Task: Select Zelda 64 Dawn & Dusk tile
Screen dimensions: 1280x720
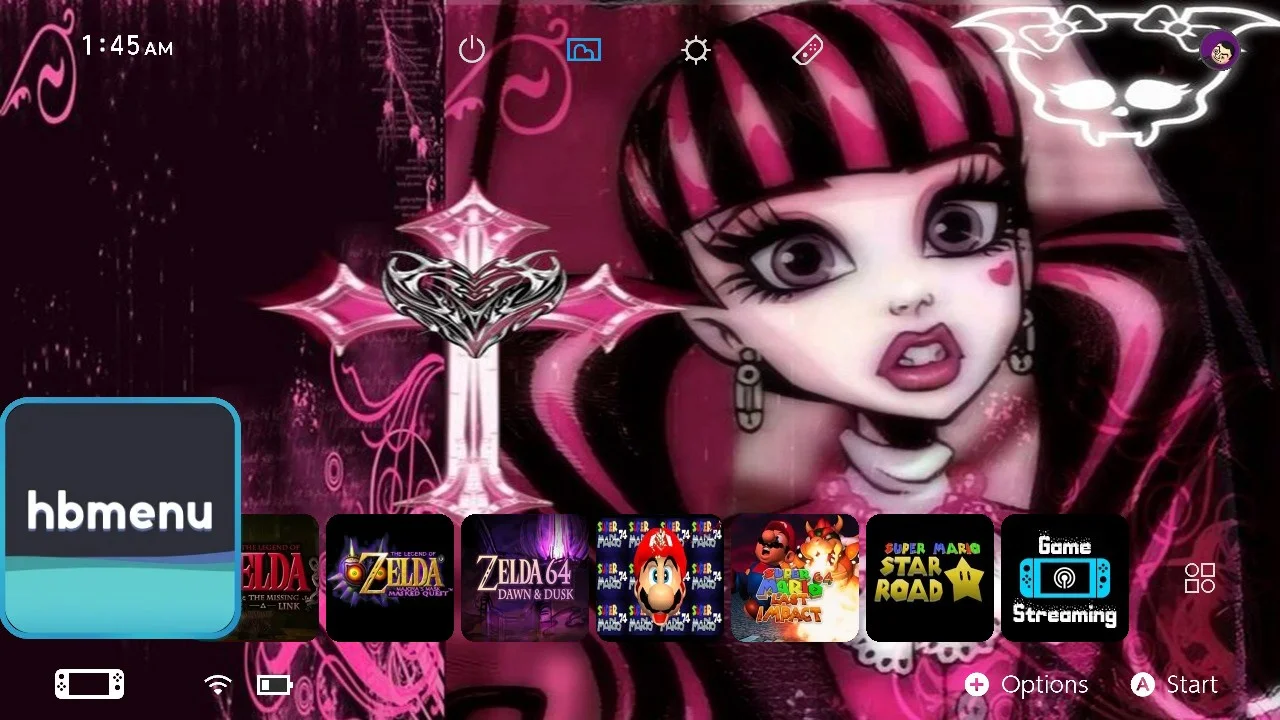Action: [525, 578]
